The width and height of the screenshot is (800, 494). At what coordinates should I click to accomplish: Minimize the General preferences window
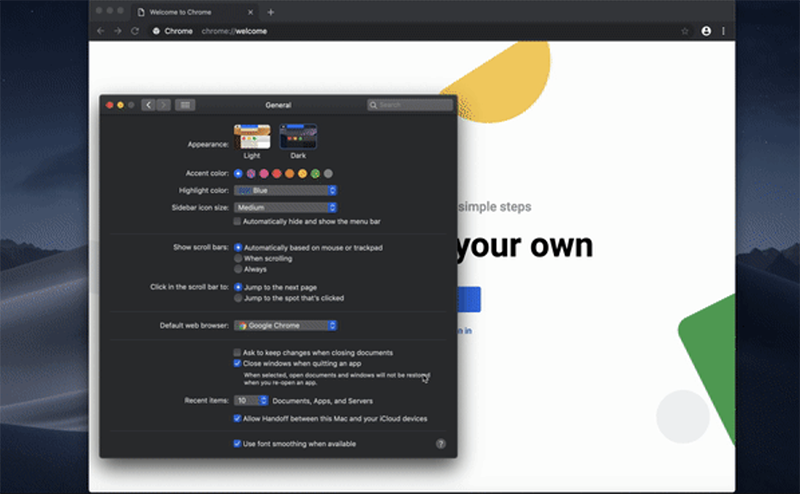click(120, 105)
